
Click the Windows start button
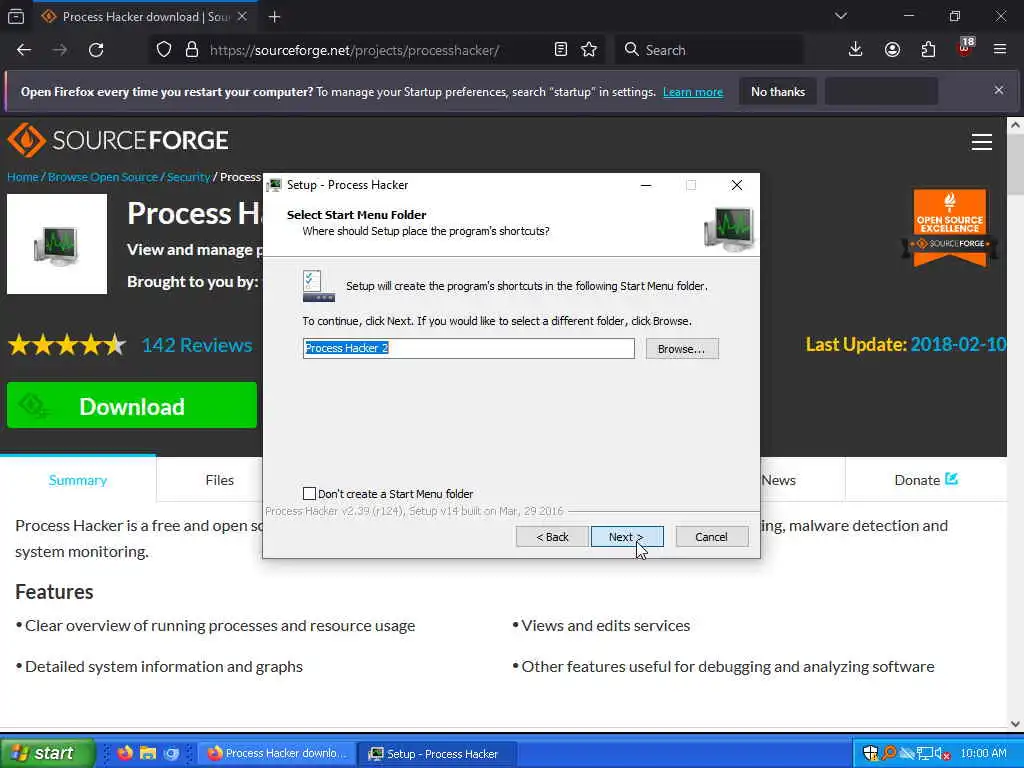pyautogui.click(x=47, y=753)
